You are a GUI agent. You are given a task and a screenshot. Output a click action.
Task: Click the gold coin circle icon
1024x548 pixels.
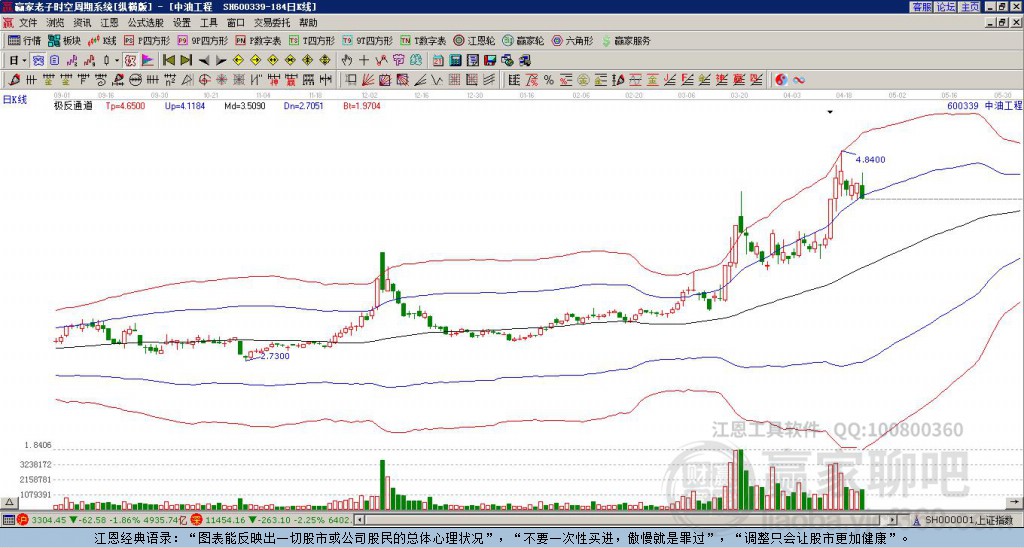pyautogui.click(x=583, y=80)
